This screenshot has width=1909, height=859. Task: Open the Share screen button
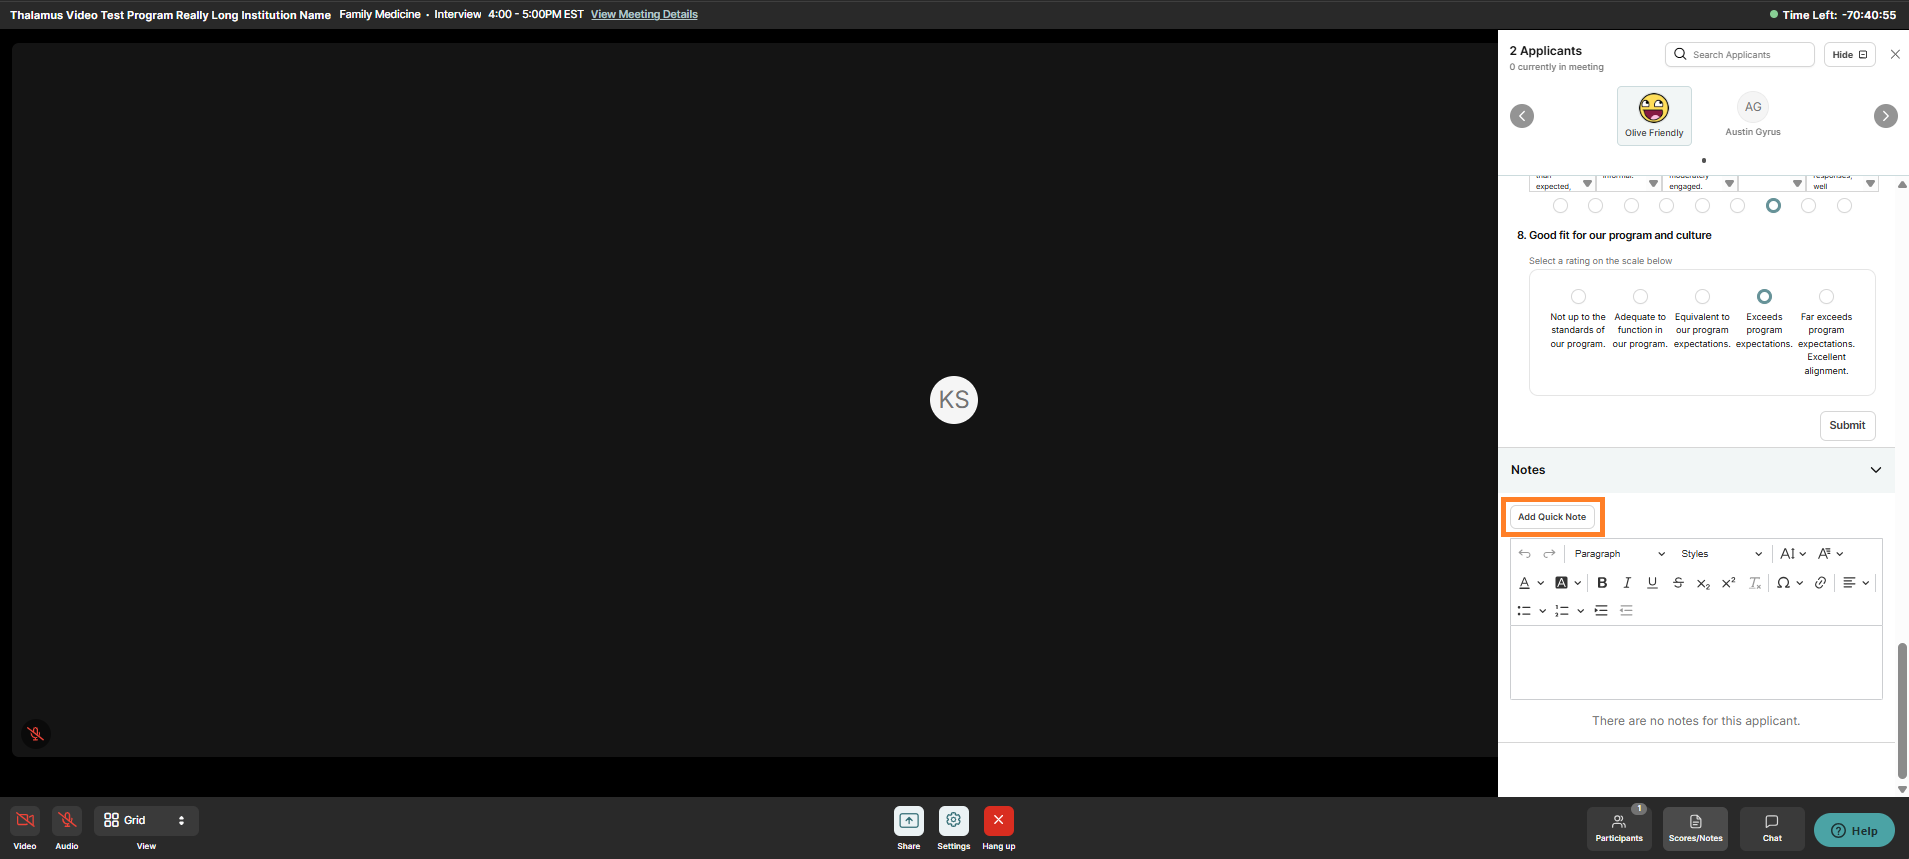908,820
